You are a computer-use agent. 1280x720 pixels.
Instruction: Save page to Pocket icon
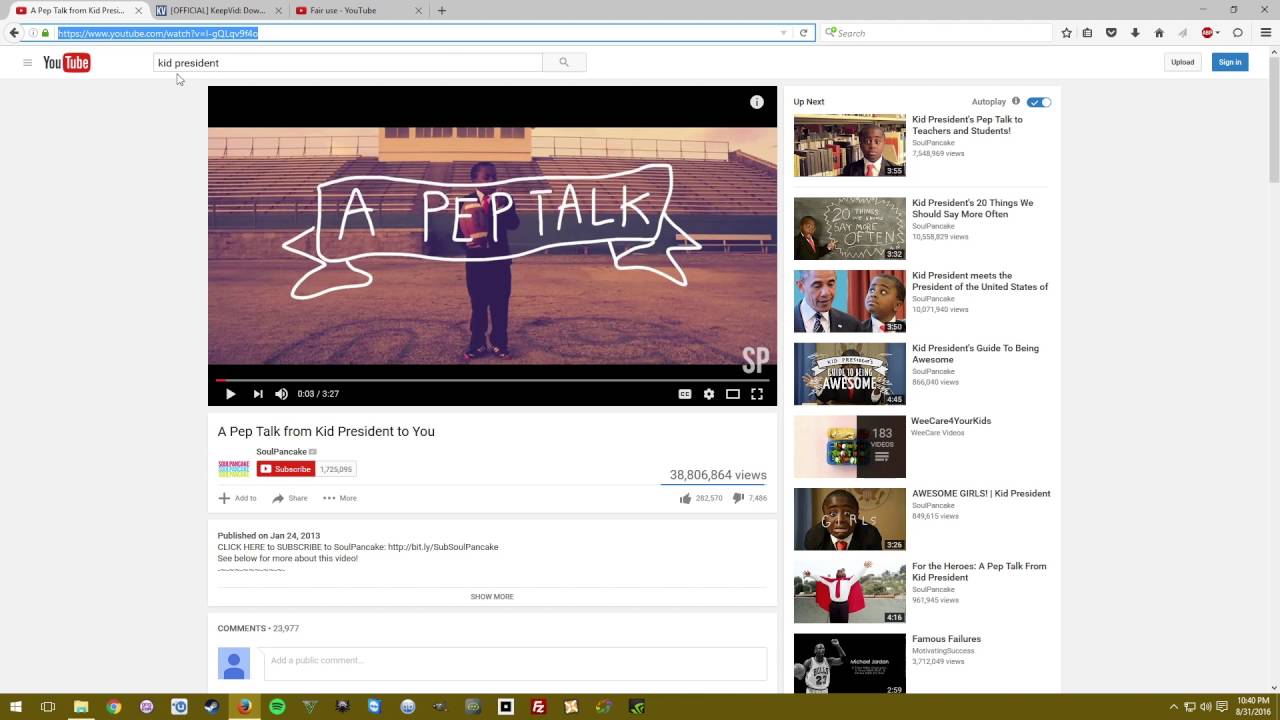(1111, 33)
